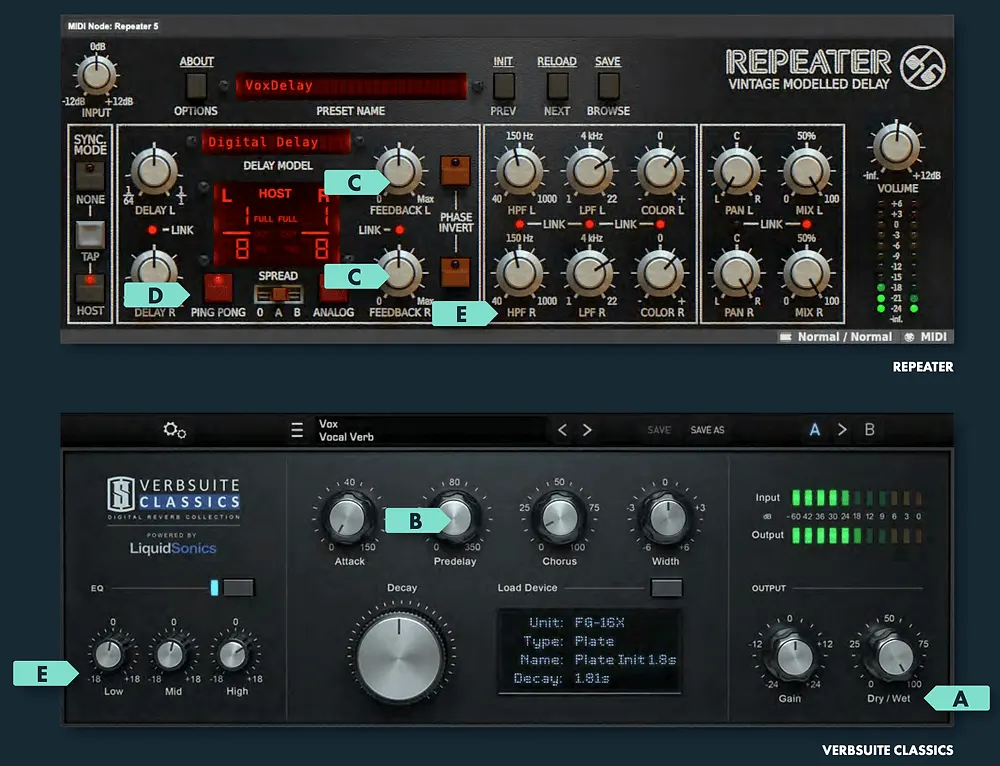Click the LPF L knob

pos(590,171)
